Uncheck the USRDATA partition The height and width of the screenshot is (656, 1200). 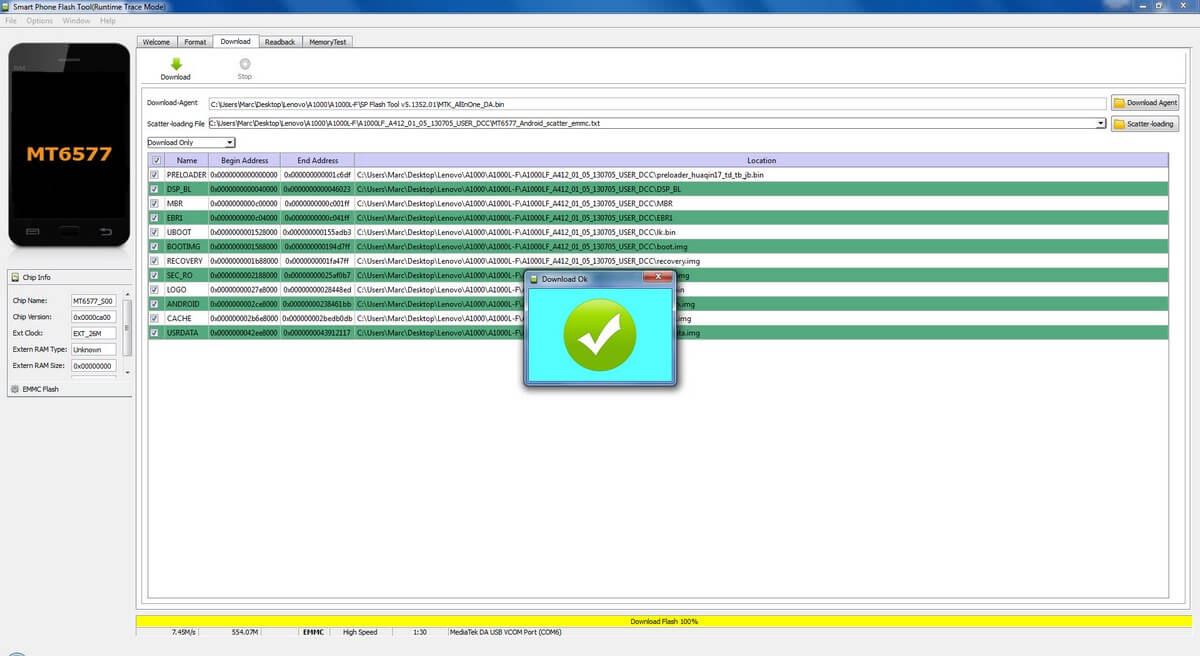tap(153, 332)
